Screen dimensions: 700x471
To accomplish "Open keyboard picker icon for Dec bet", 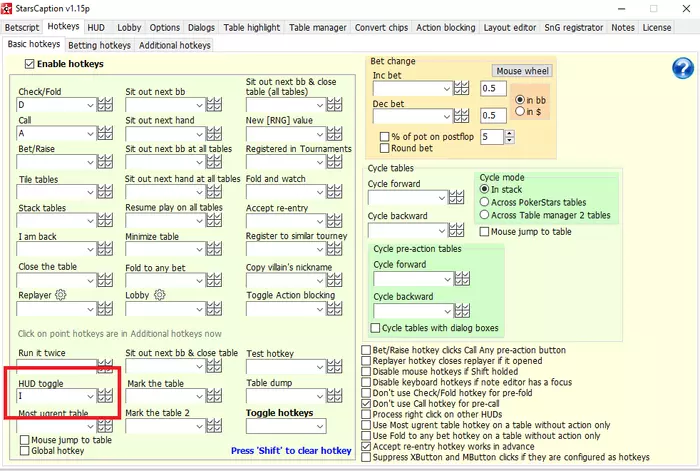I will (462, 116).
